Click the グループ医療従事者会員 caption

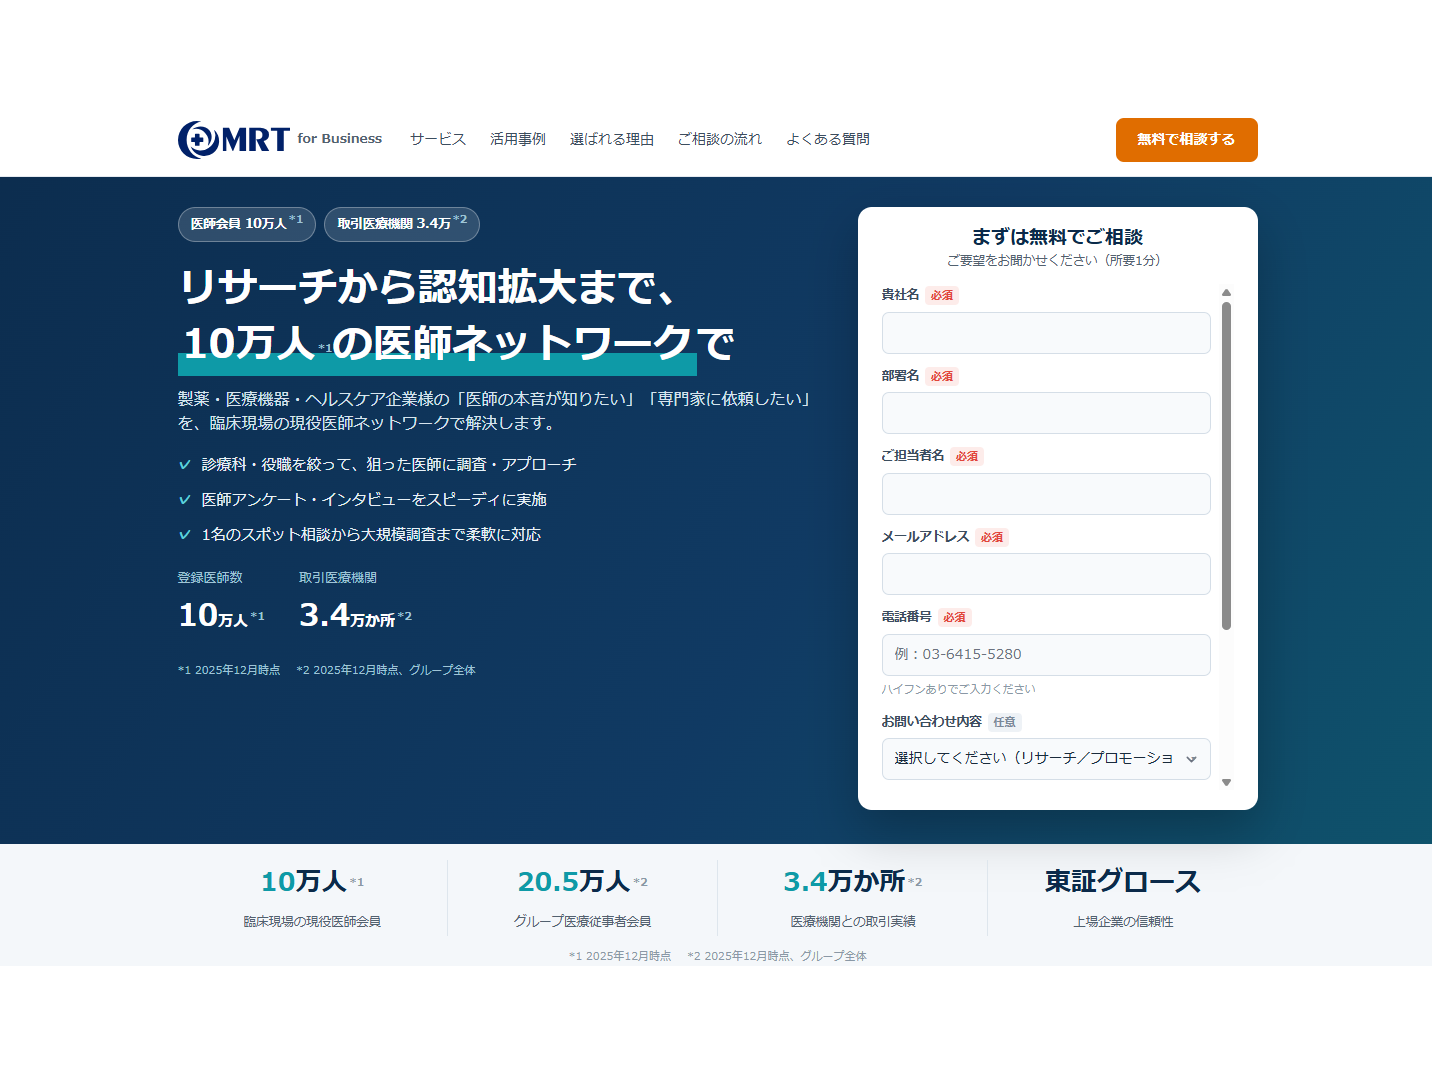tap(582, 922)
